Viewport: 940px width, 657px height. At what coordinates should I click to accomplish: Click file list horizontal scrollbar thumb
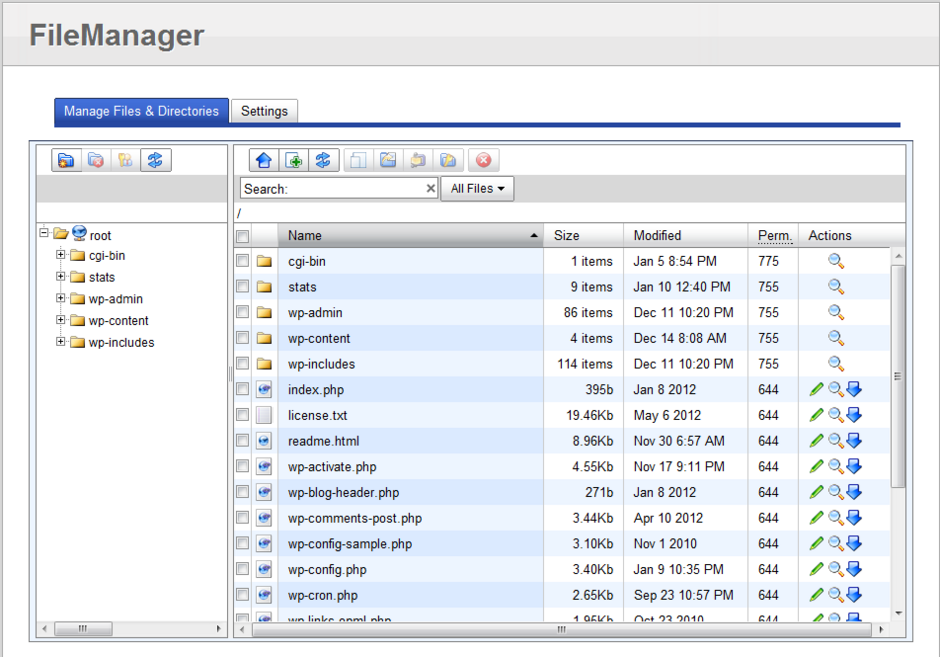(562, 629)
